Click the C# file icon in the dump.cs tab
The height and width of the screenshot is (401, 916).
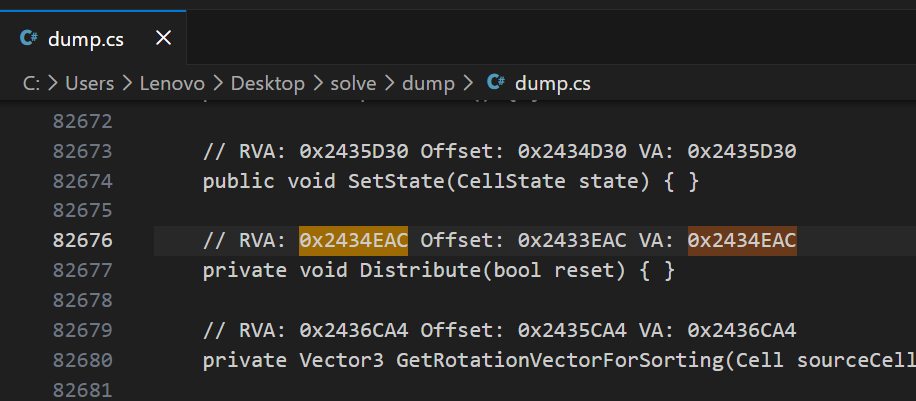pyautogui.click(x=28, y=39)
